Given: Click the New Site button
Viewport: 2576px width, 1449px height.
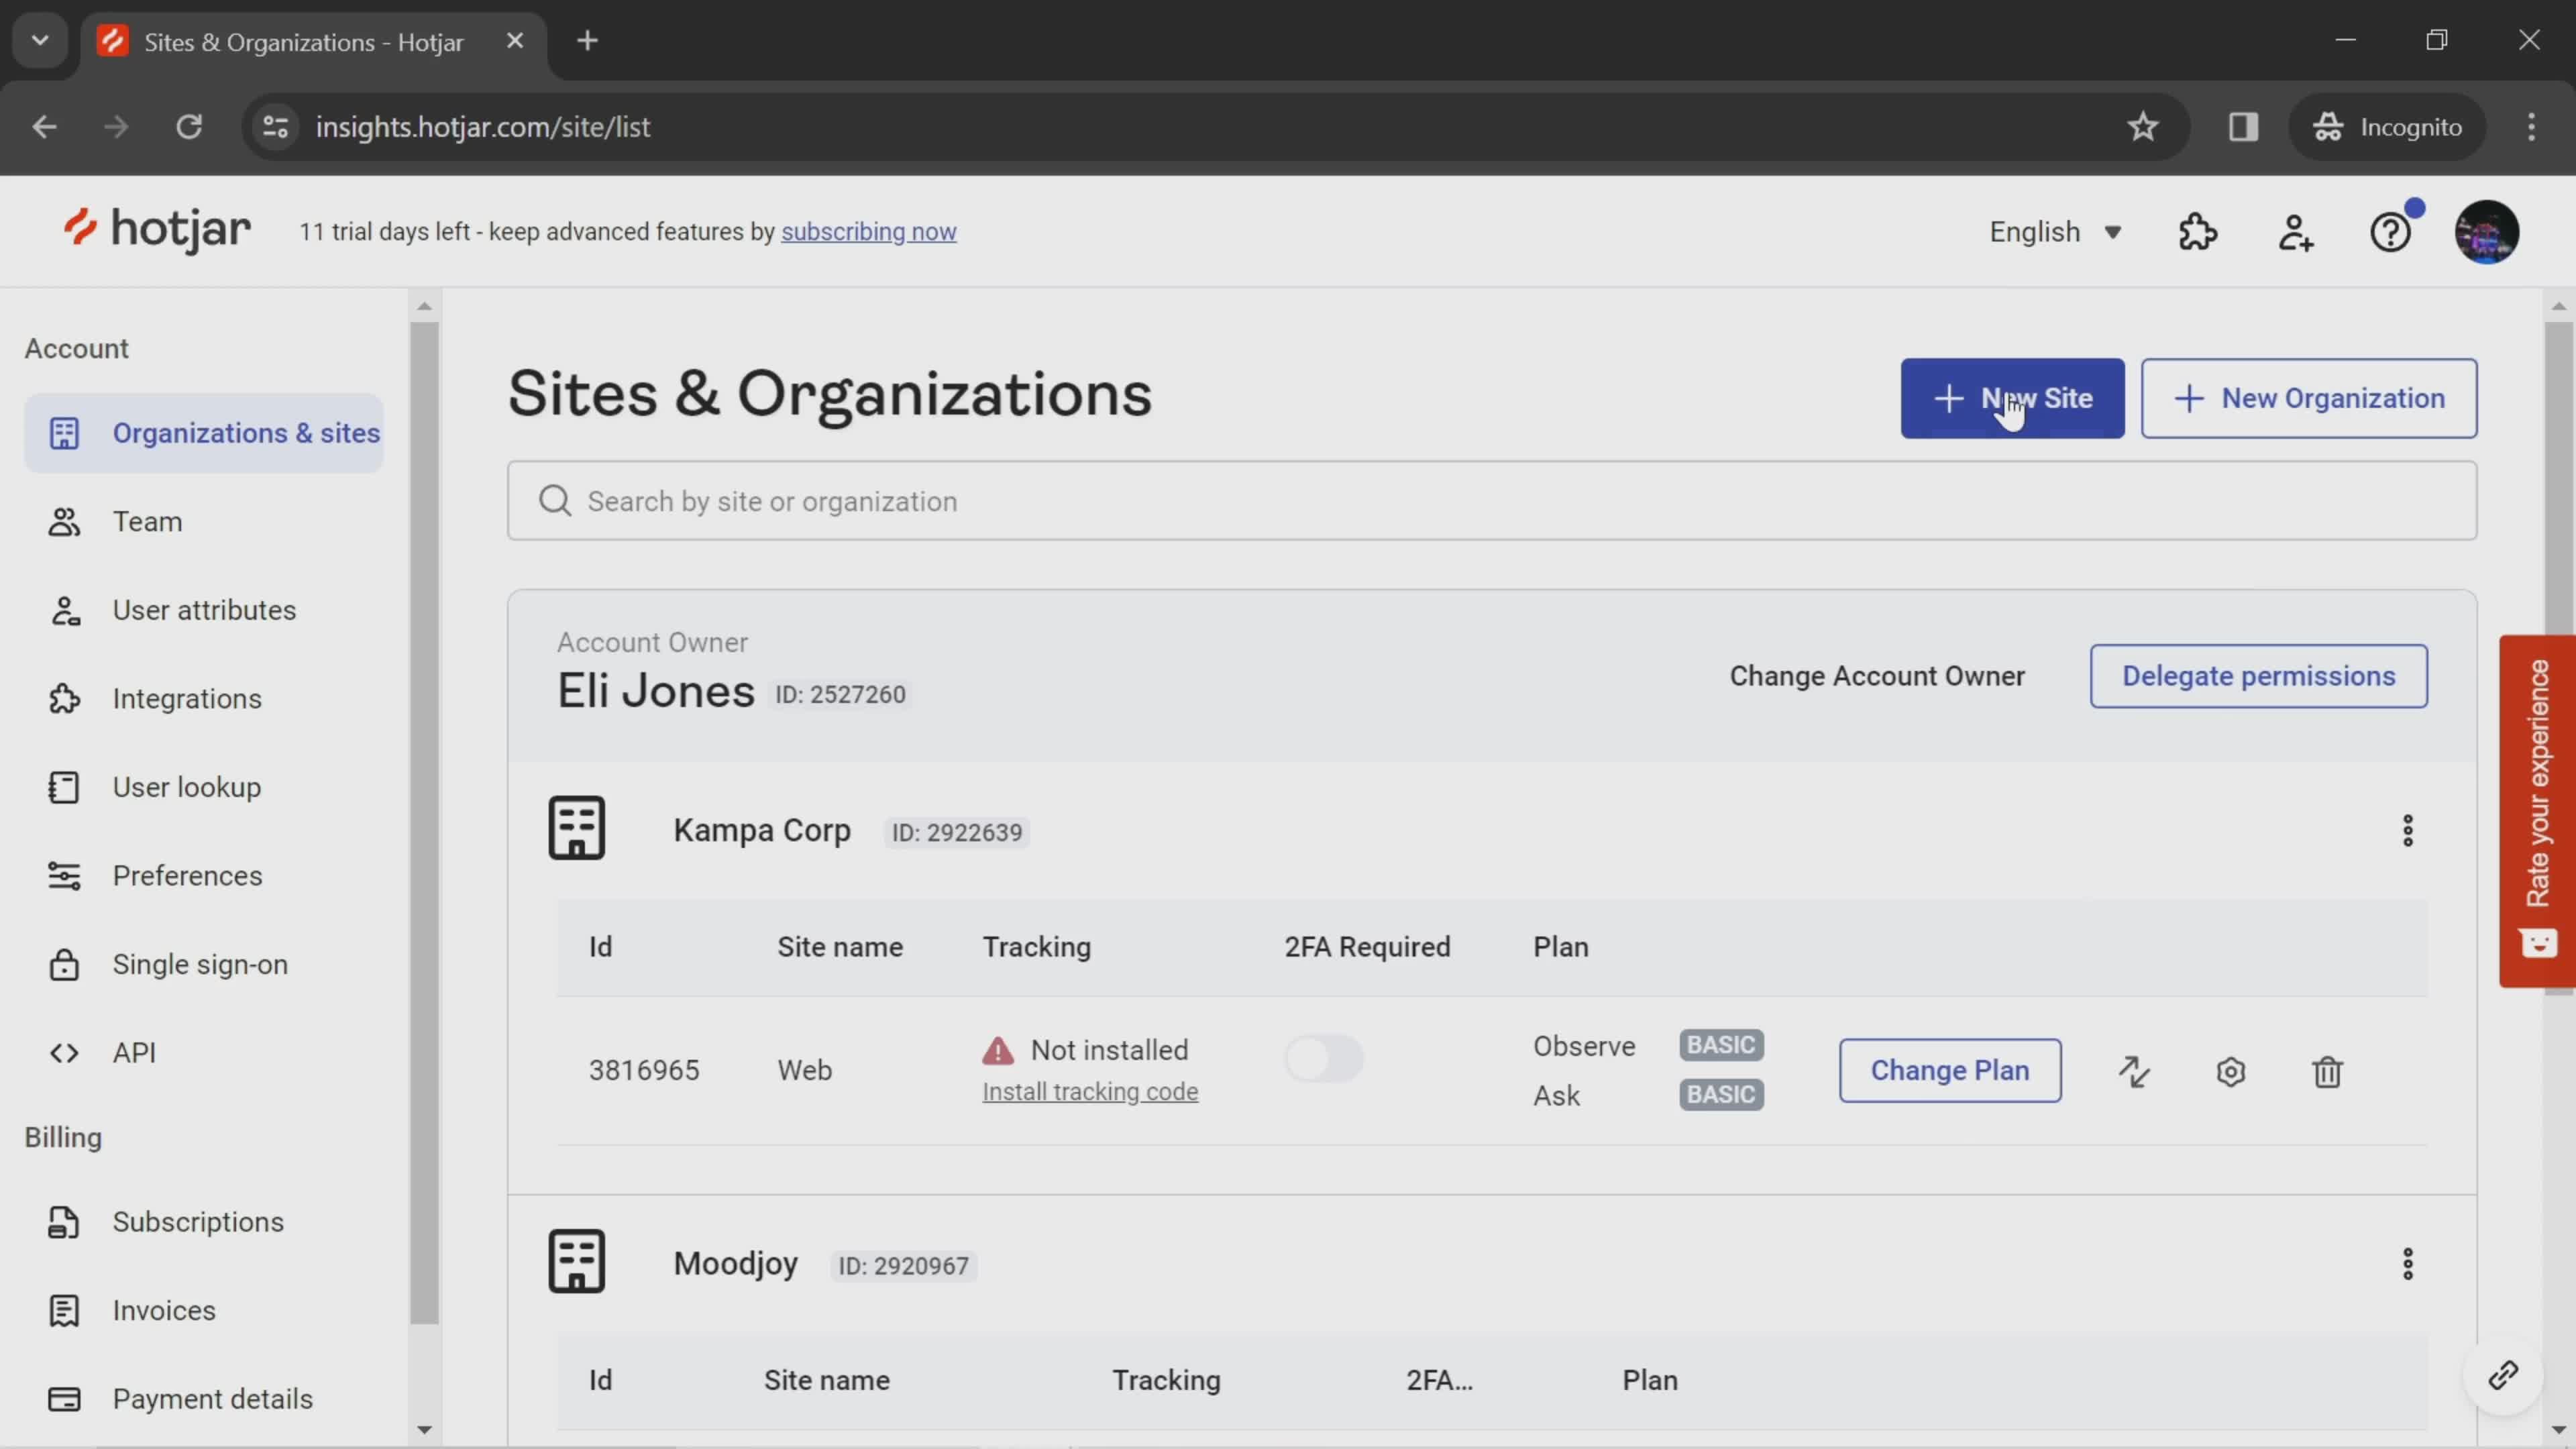Looking at the screenshot, I should pos(2012,398).
